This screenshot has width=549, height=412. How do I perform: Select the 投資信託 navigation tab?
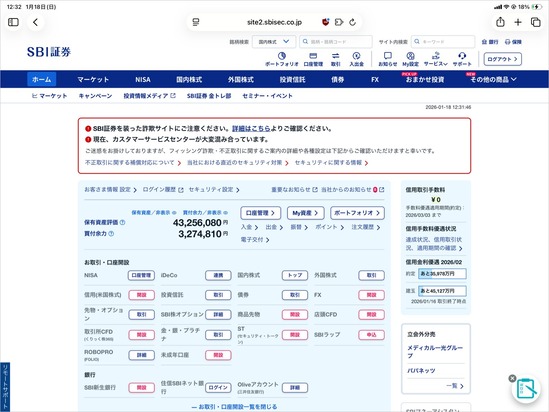[292, 79]
